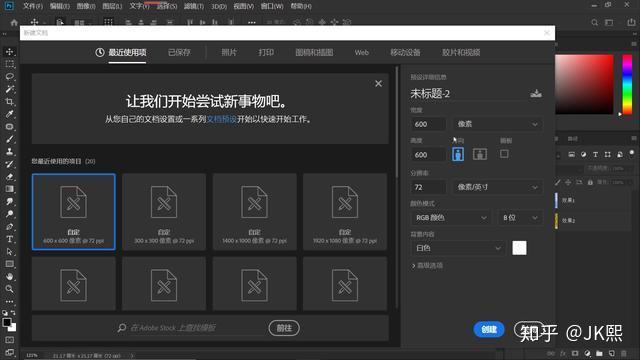Select landscape orientation
This screenshot has height=360, width=640.
(480, 154)
